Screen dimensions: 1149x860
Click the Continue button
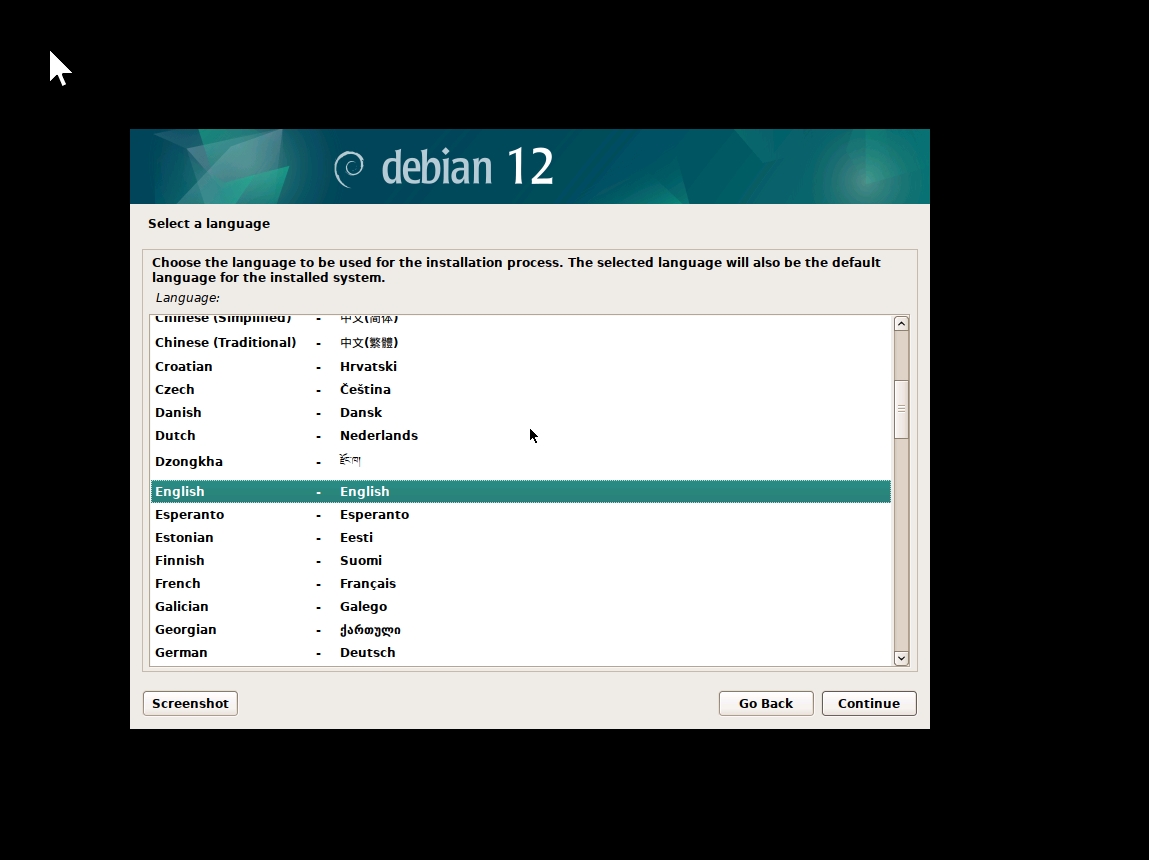868,703
